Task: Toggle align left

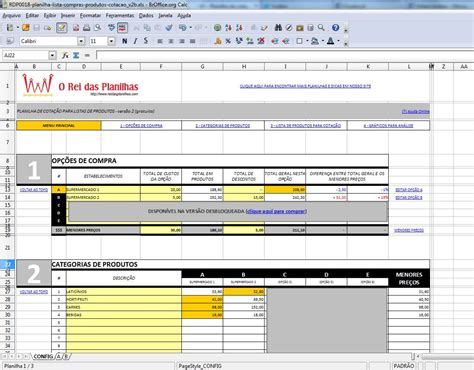Action: point(160,41)
